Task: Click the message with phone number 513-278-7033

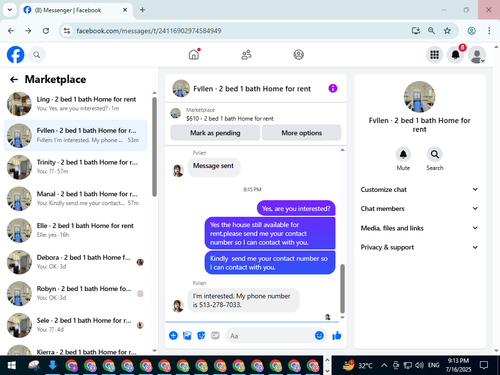Action: (243, 300)
